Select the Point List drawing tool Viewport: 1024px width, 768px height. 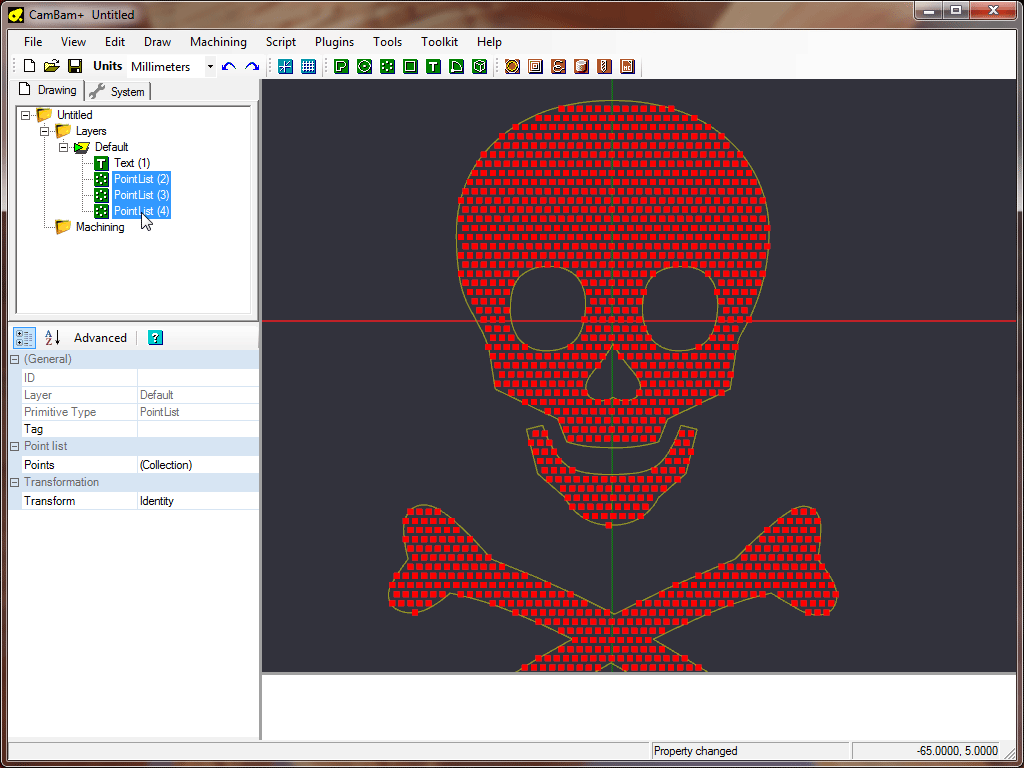pos(387,67)
